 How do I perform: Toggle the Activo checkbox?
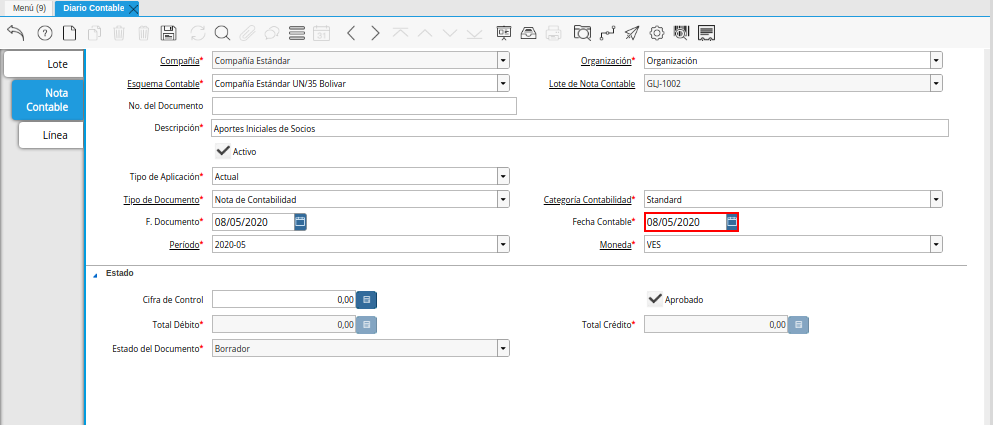tap(222, 151)
